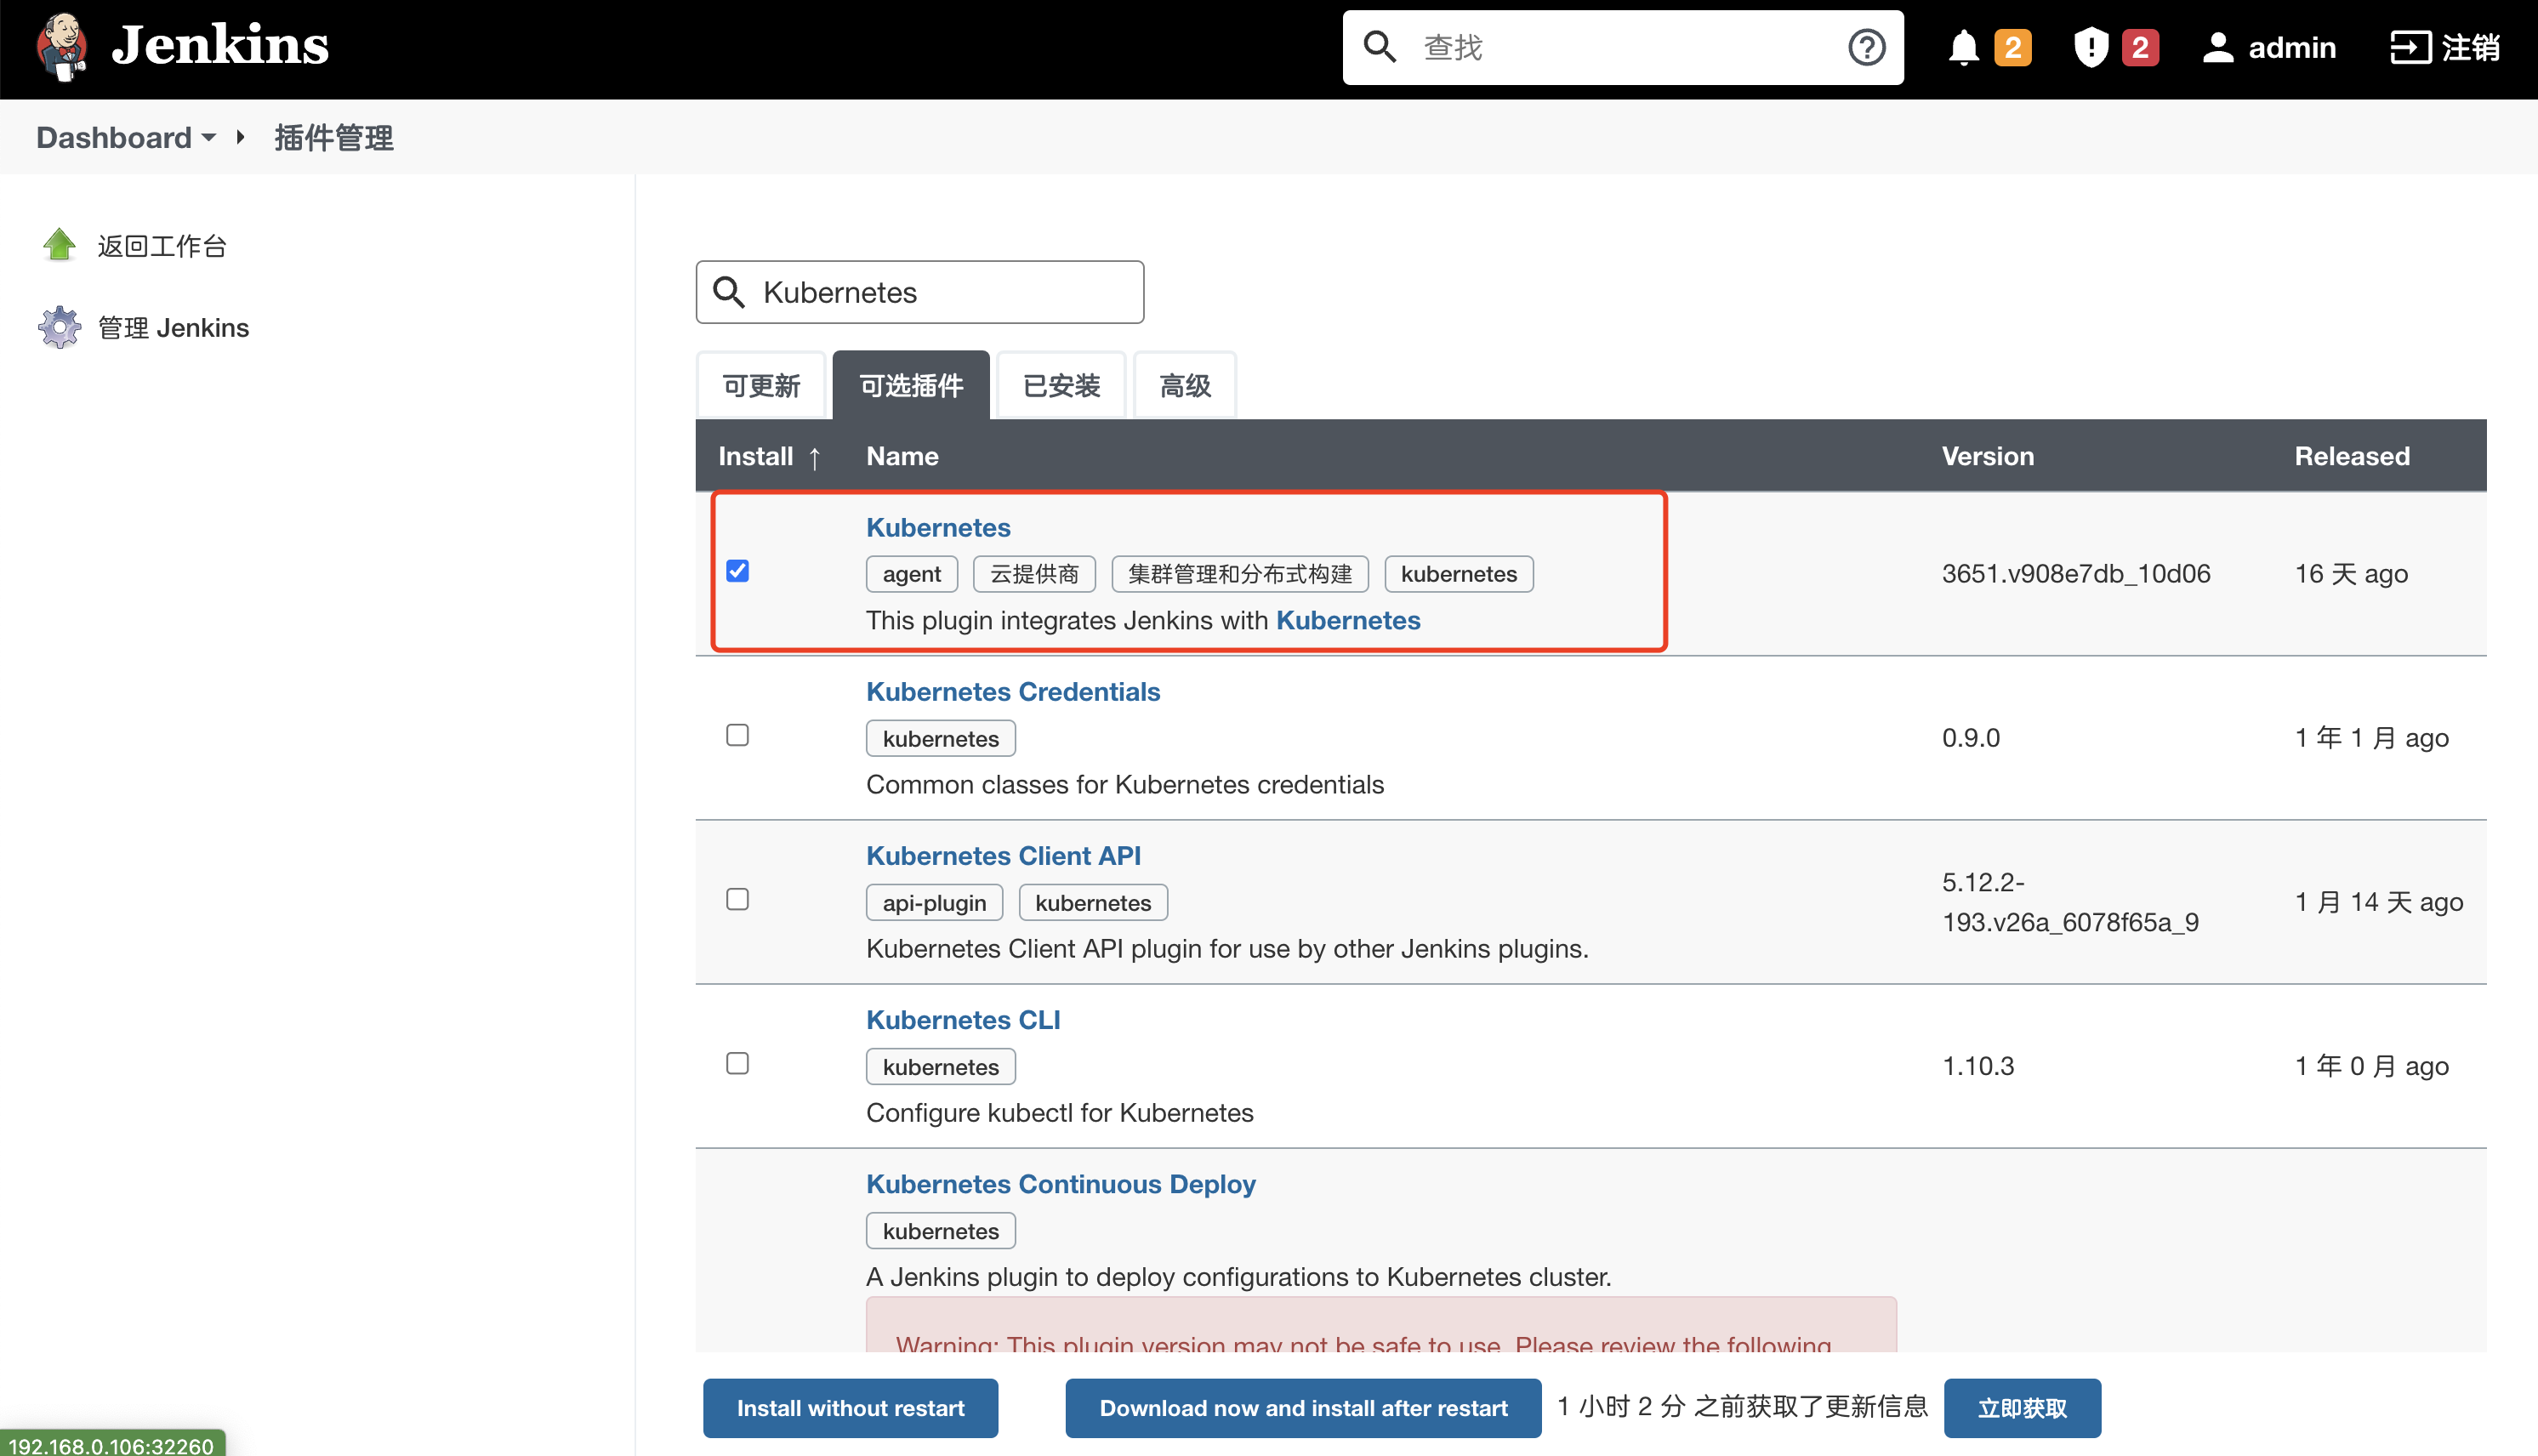Click the admin user profile icon
The width and height of the screenshot is (2538, 1456).
tap(2218, 47)
